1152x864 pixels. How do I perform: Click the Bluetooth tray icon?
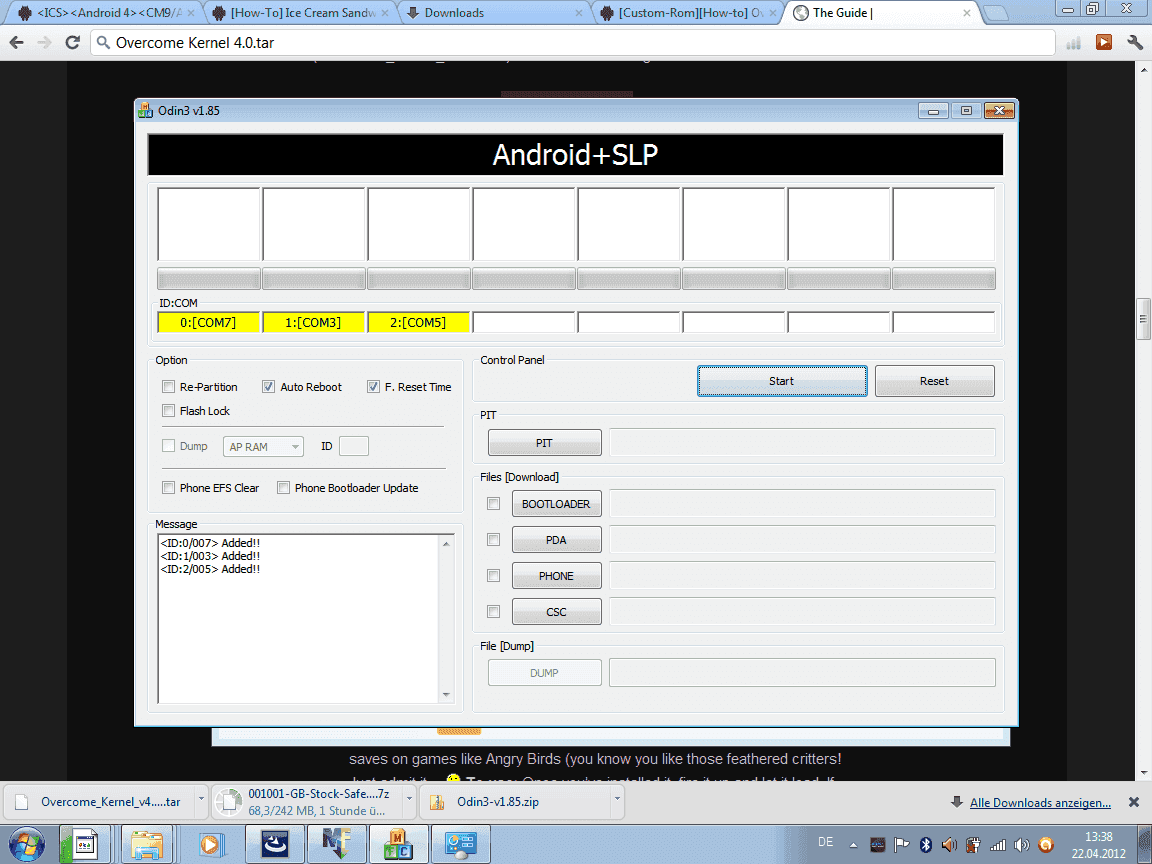[x=926, y=845]
